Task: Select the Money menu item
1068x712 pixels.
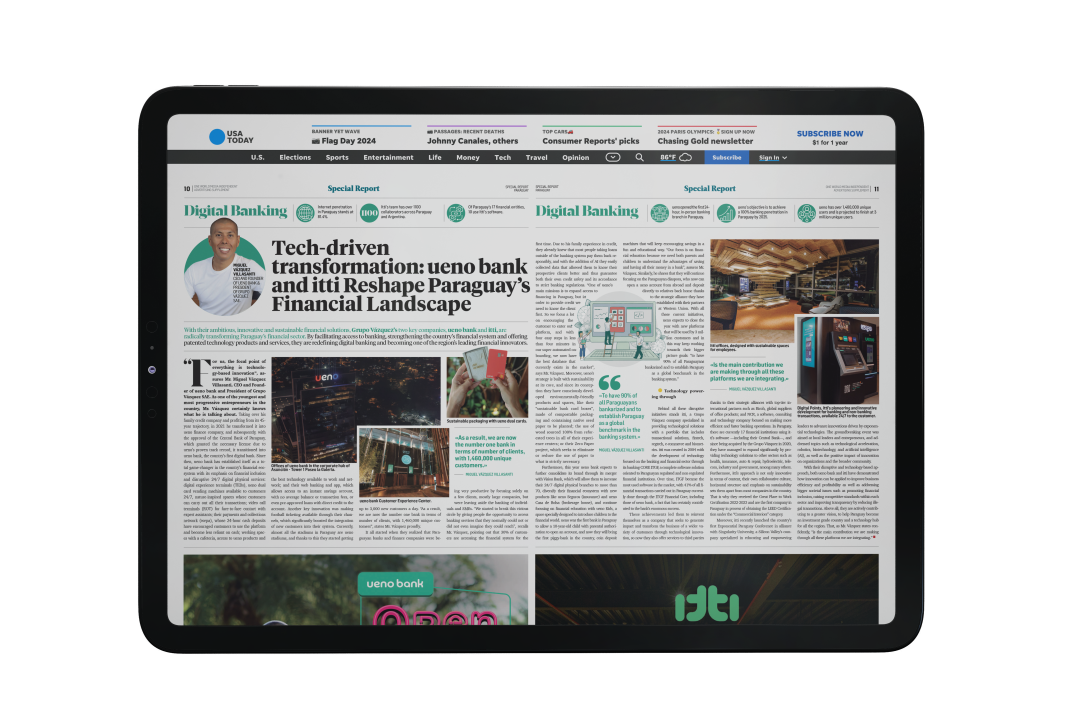Action: [x=468, y=157]
